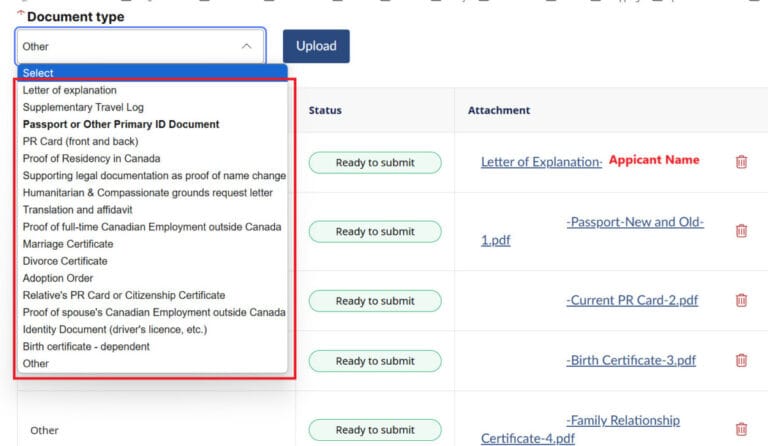Remove the Current PR Card-2.pdf file
This screenshot has height=446, width=768.
(741, 300)
